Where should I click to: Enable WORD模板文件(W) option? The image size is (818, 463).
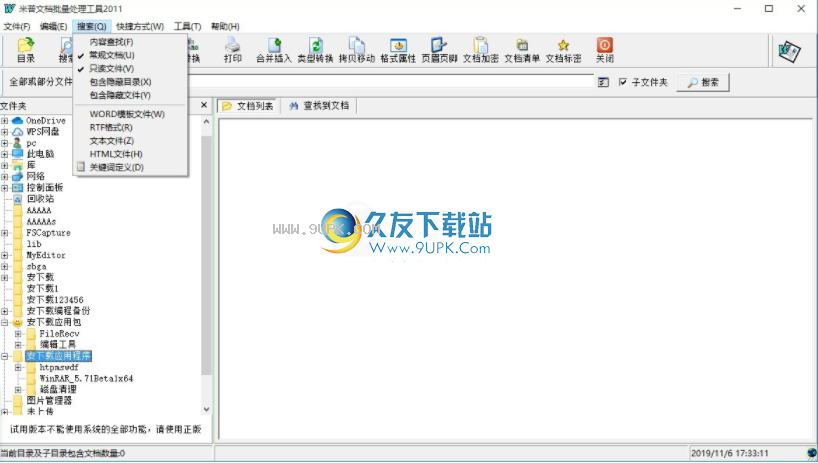tap(127, 114)
